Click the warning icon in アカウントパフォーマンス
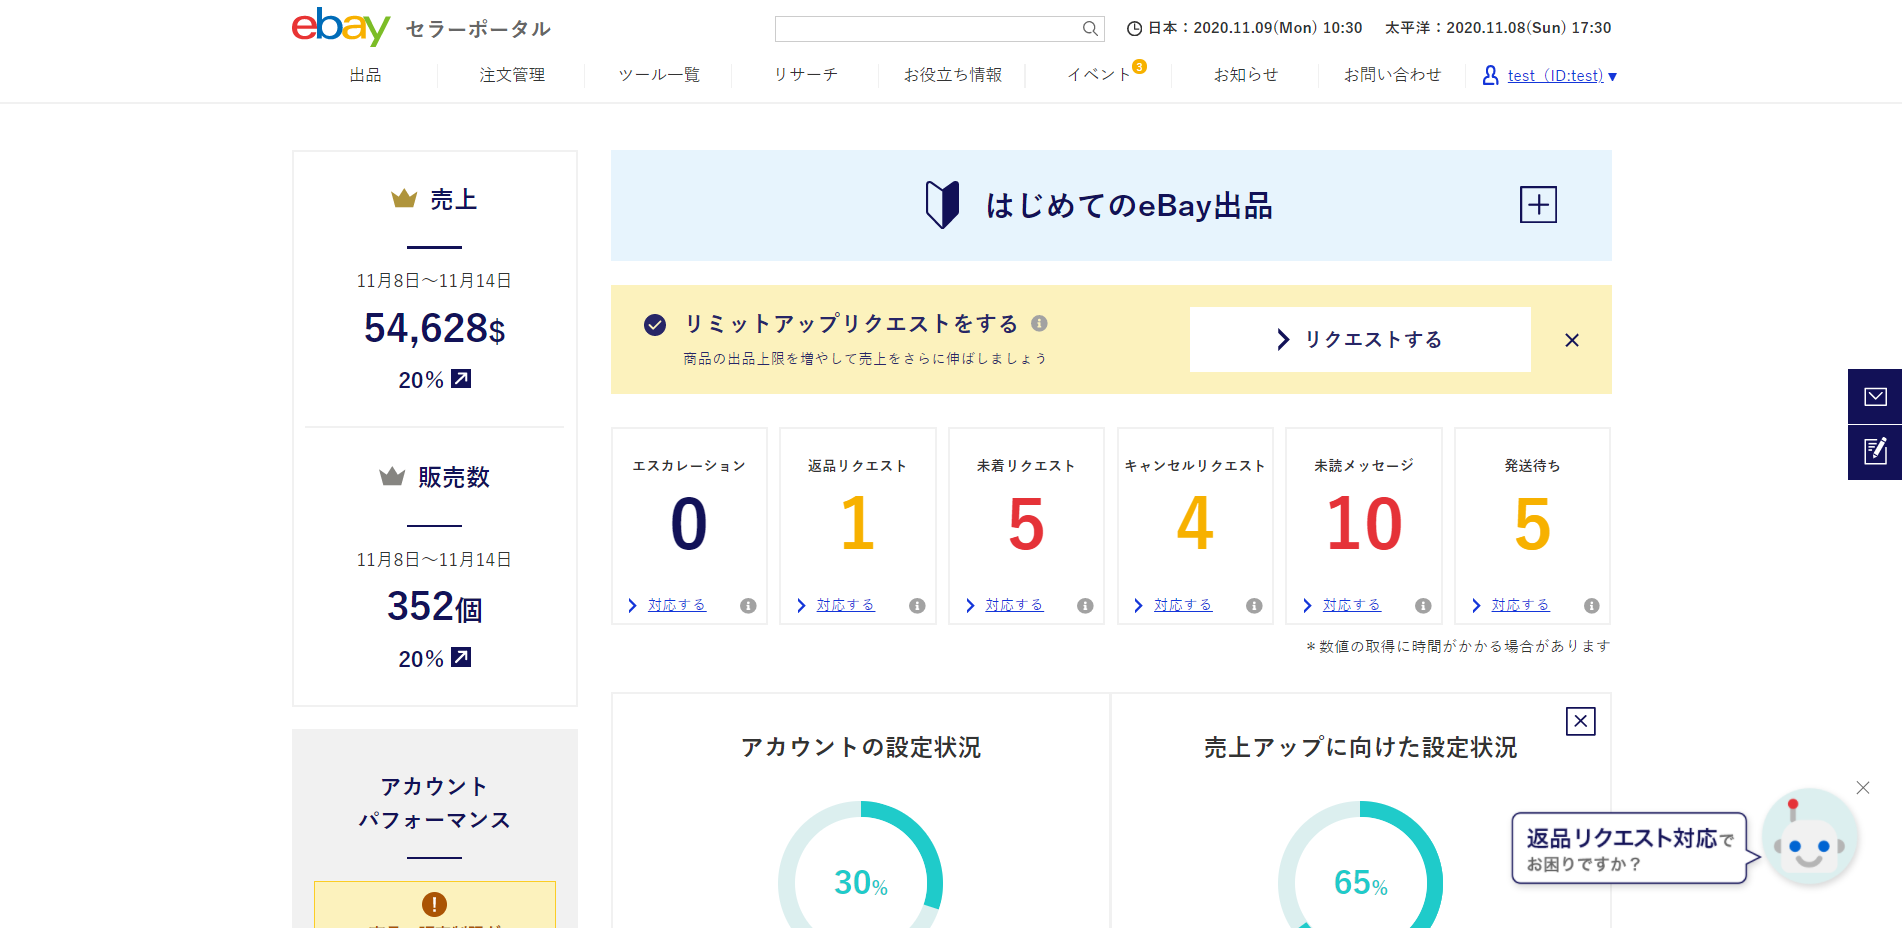This screenshot has width=1902, height=928. [x=434, y=904]
